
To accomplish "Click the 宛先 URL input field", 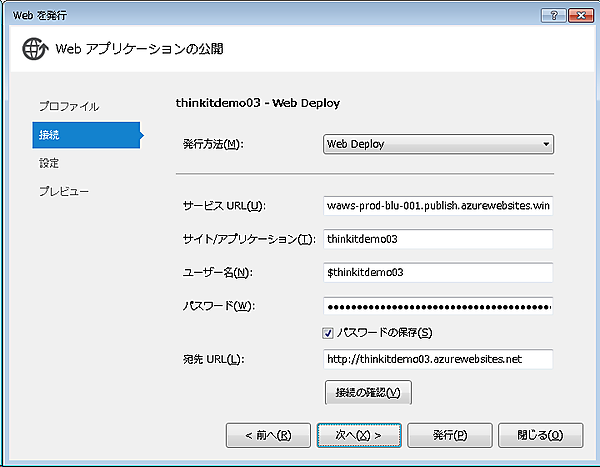I will [x=438, y=359].
